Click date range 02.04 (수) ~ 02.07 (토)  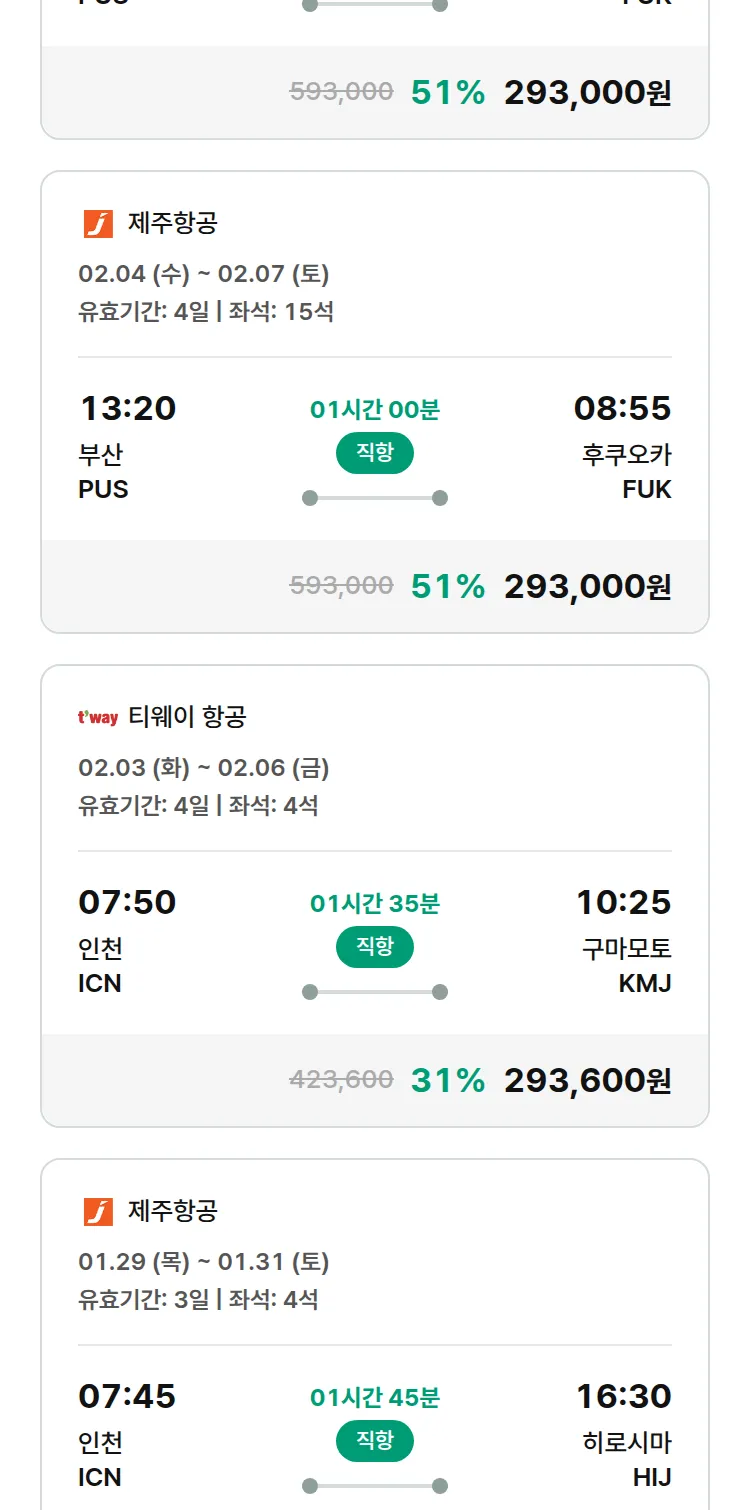[204, 274]
